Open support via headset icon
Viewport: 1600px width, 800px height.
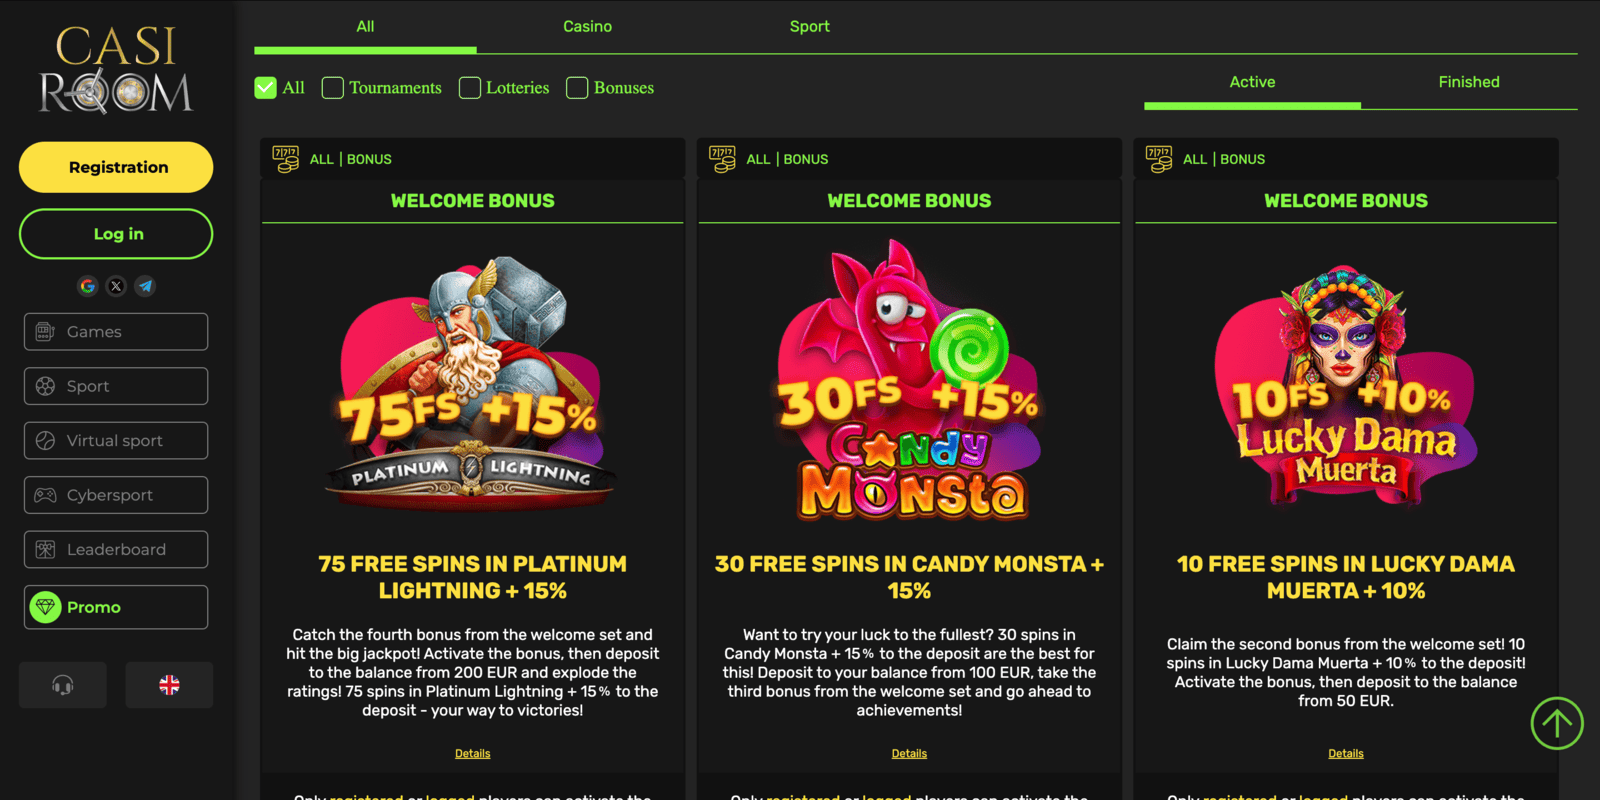tap(63, 685)
